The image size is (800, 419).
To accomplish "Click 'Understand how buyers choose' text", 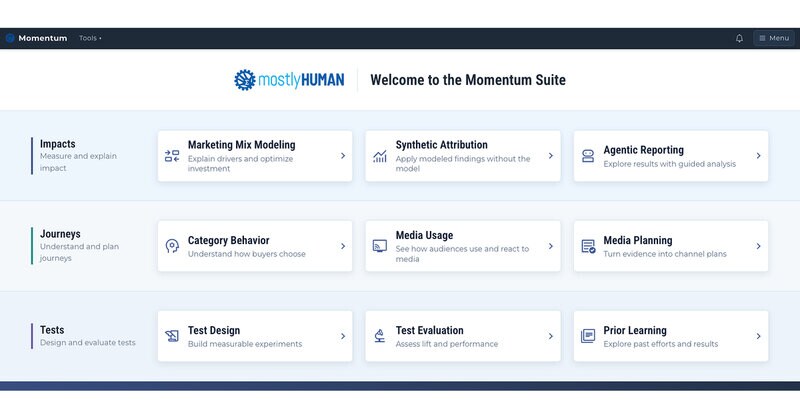I will tap(246, 254).
